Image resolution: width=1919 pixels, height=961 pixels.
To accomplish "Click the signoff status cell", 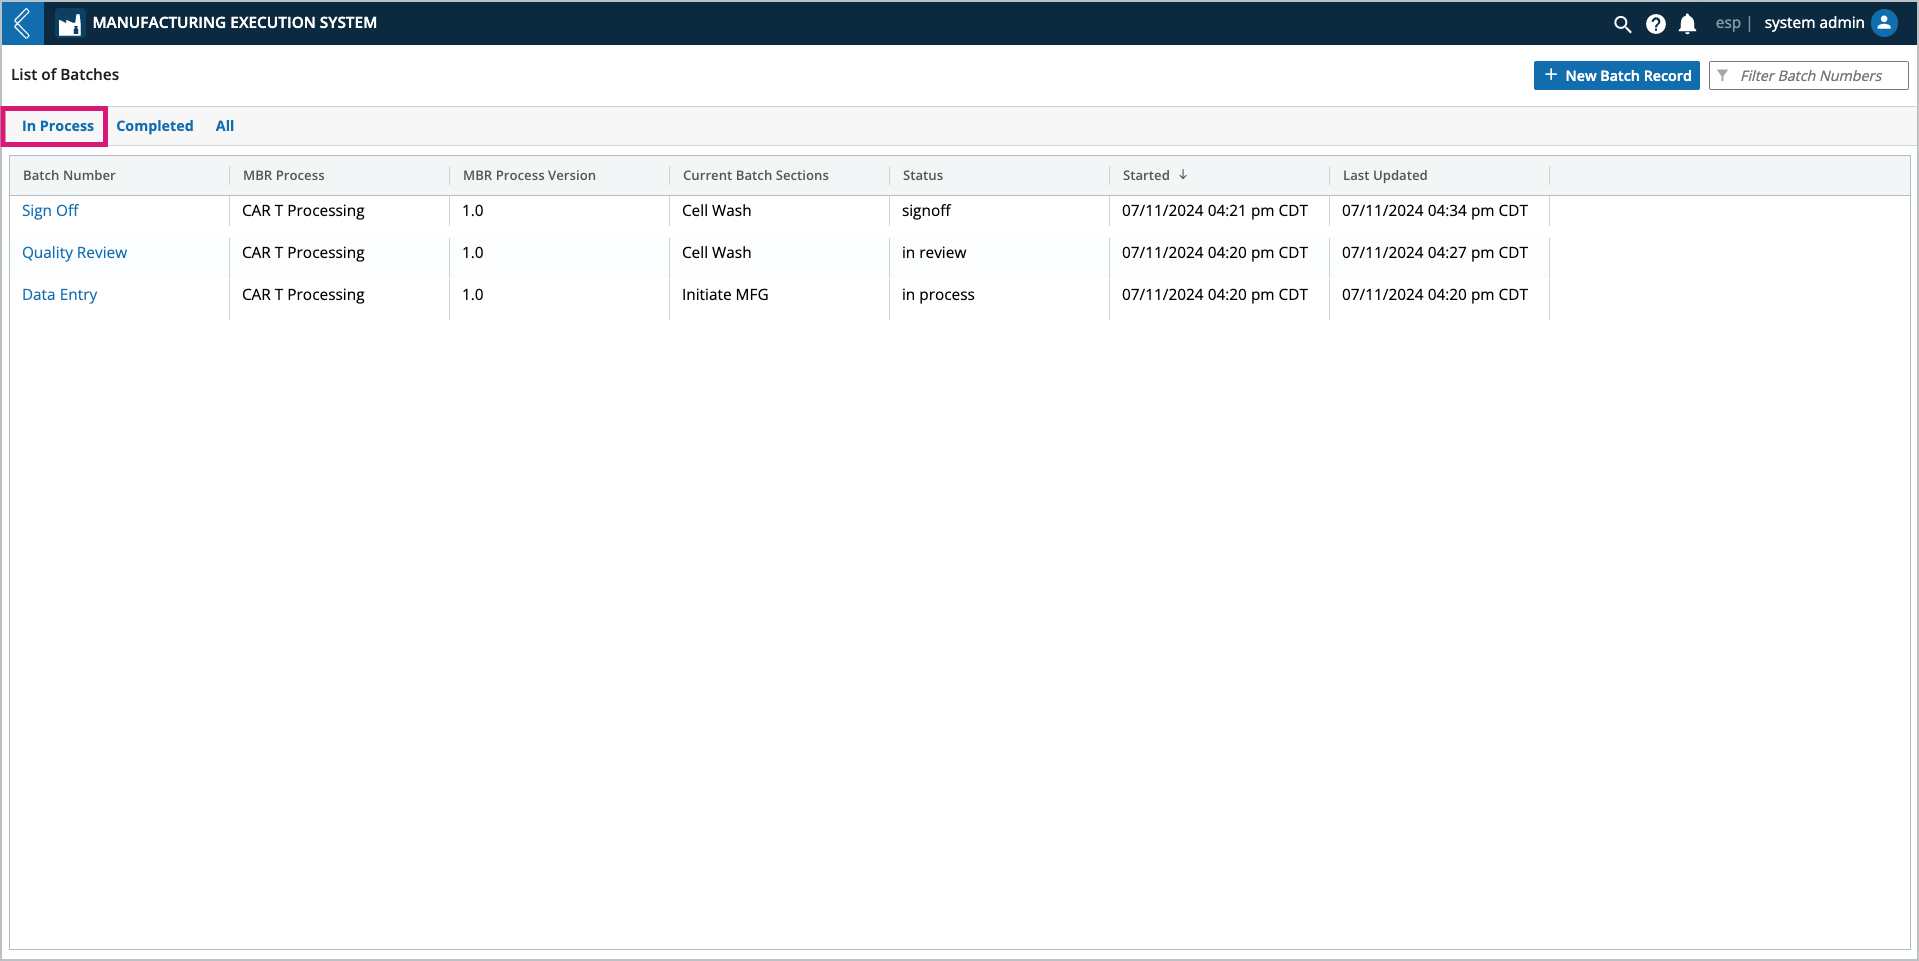I will (x=926, y=211).
